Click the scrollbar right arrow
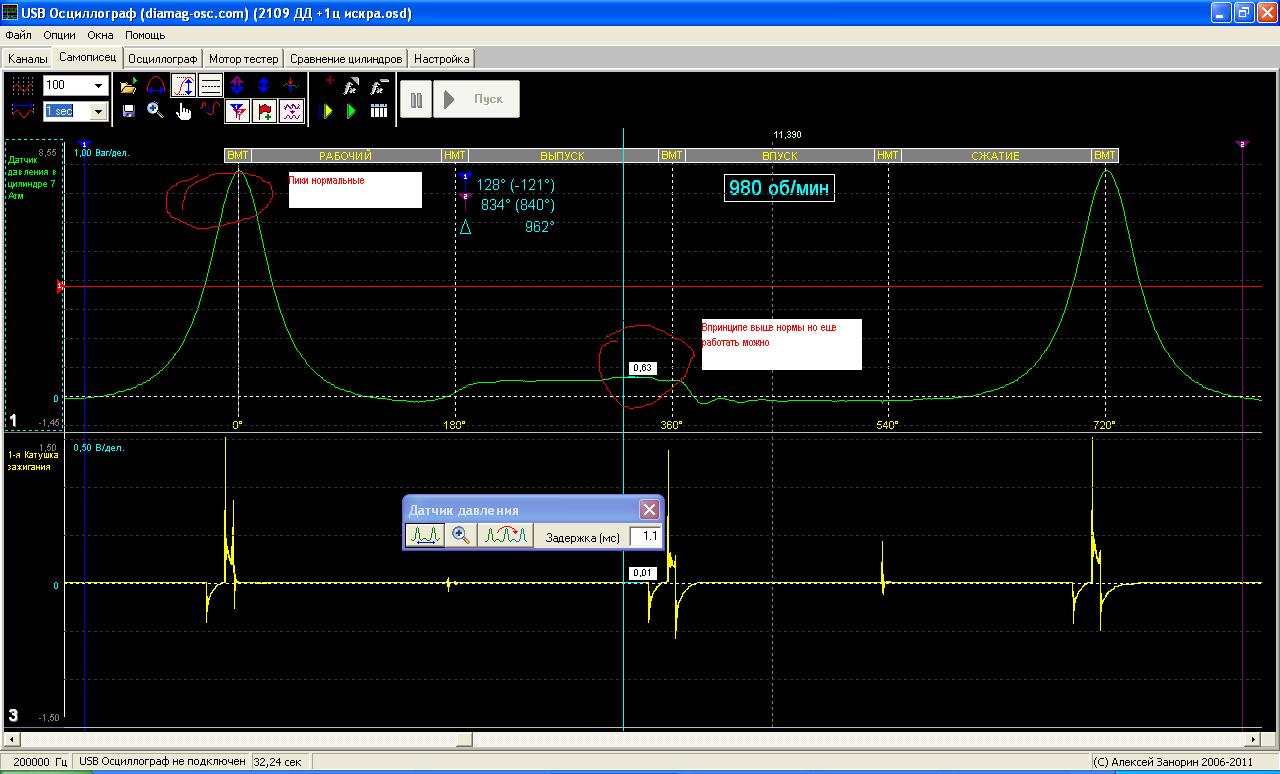 click(x=1254, y=740)
